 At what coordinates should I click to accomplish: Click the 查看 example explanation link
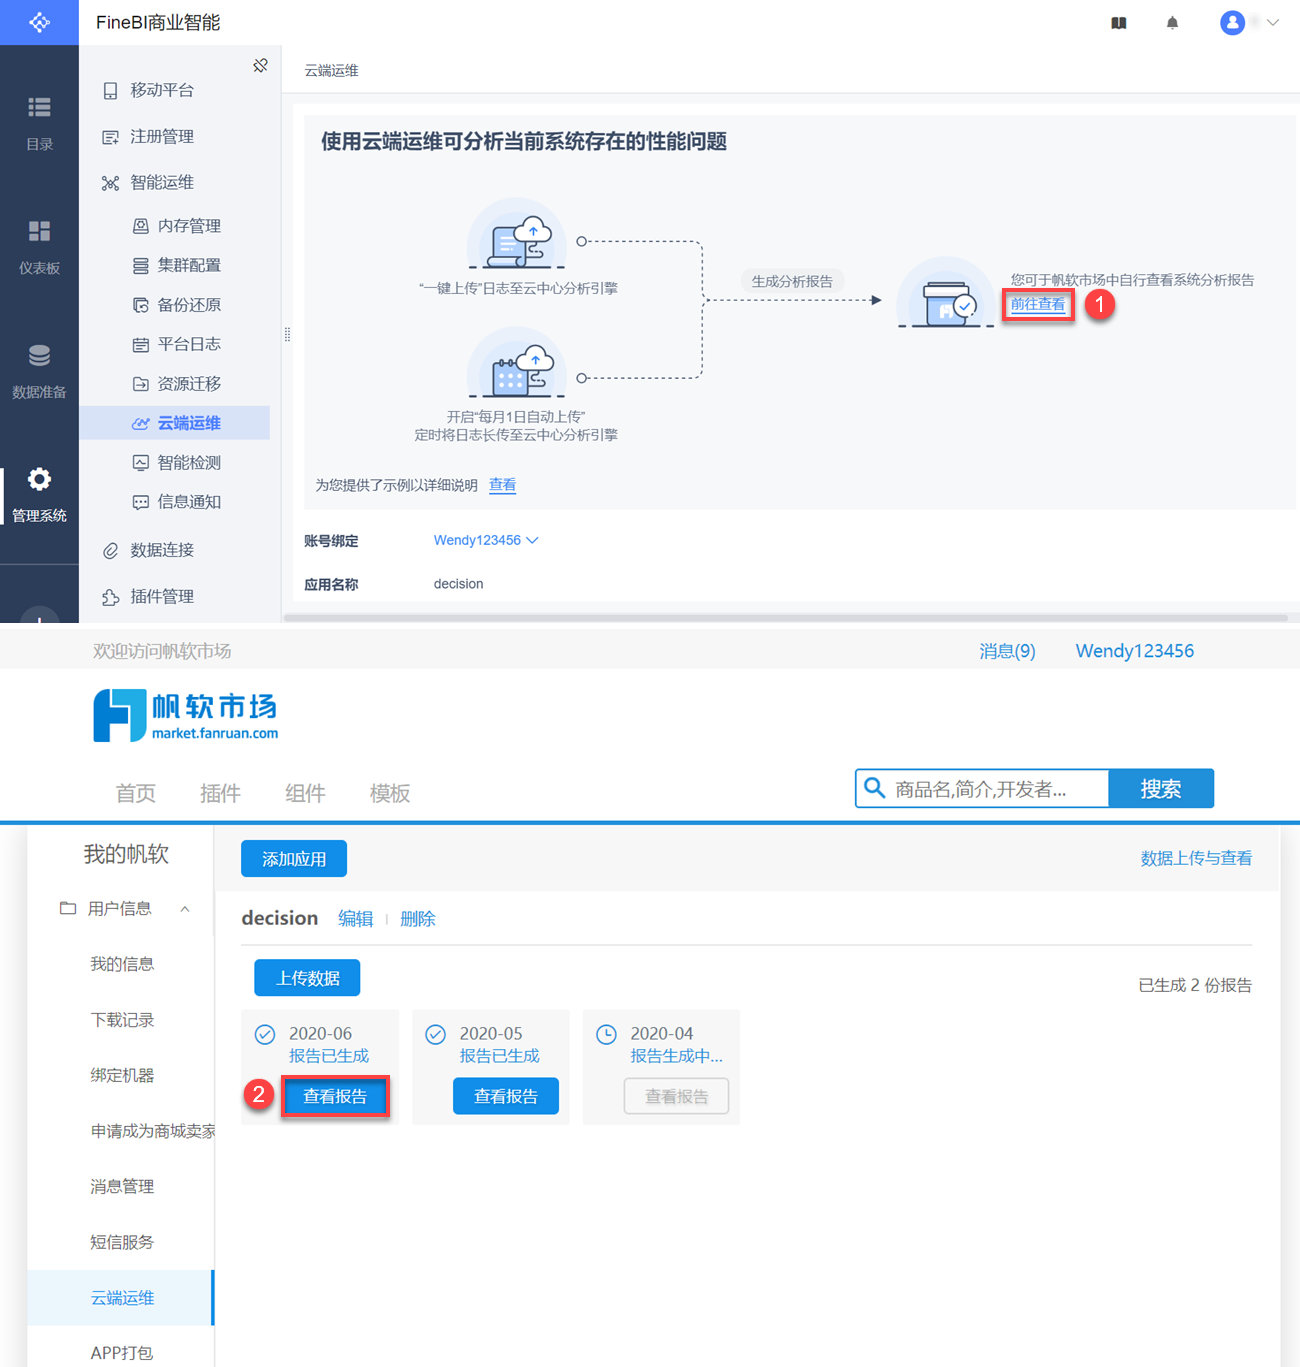[x=502, y=485]
